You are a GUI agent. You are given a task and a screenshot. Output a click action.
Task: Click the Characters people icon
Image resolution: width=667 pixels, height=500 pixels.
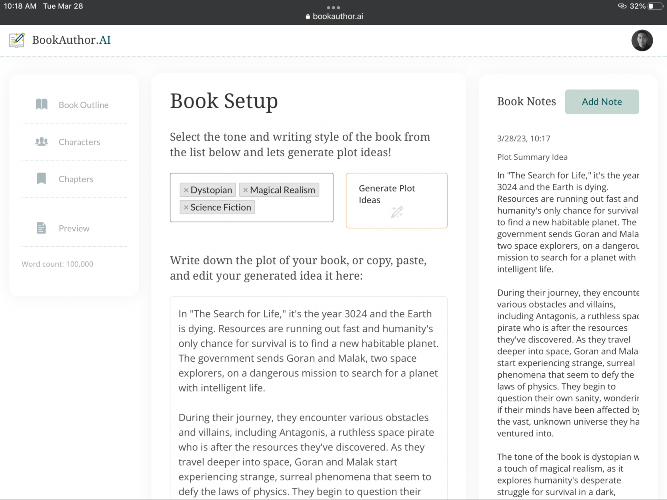click(41, 141)
